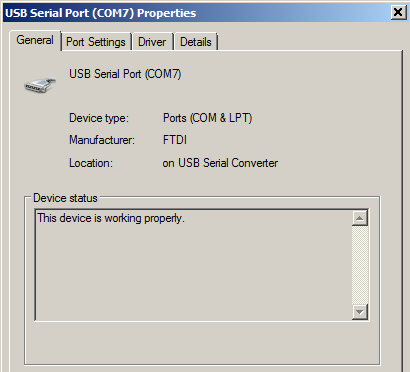This screenshot has height=372, width=410.
Task: Click the Location label
Action: 91,163
